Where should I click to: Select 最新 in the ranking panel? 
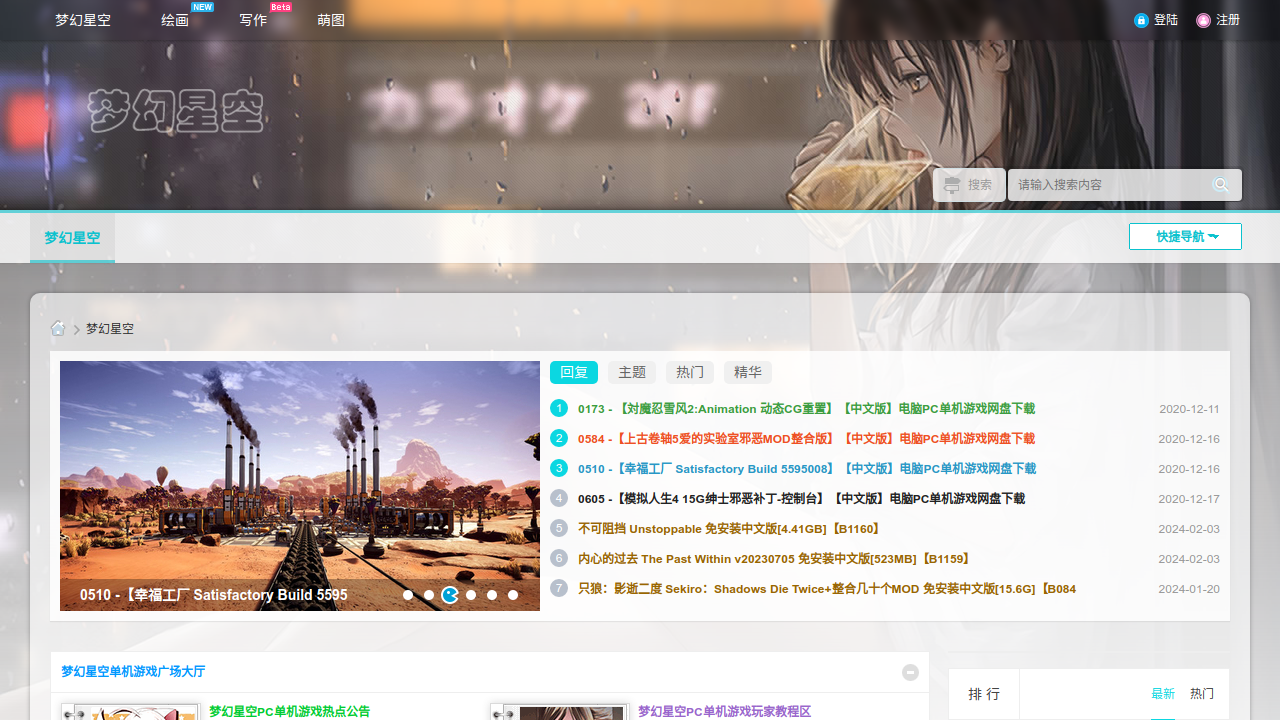click(1163, 694)
